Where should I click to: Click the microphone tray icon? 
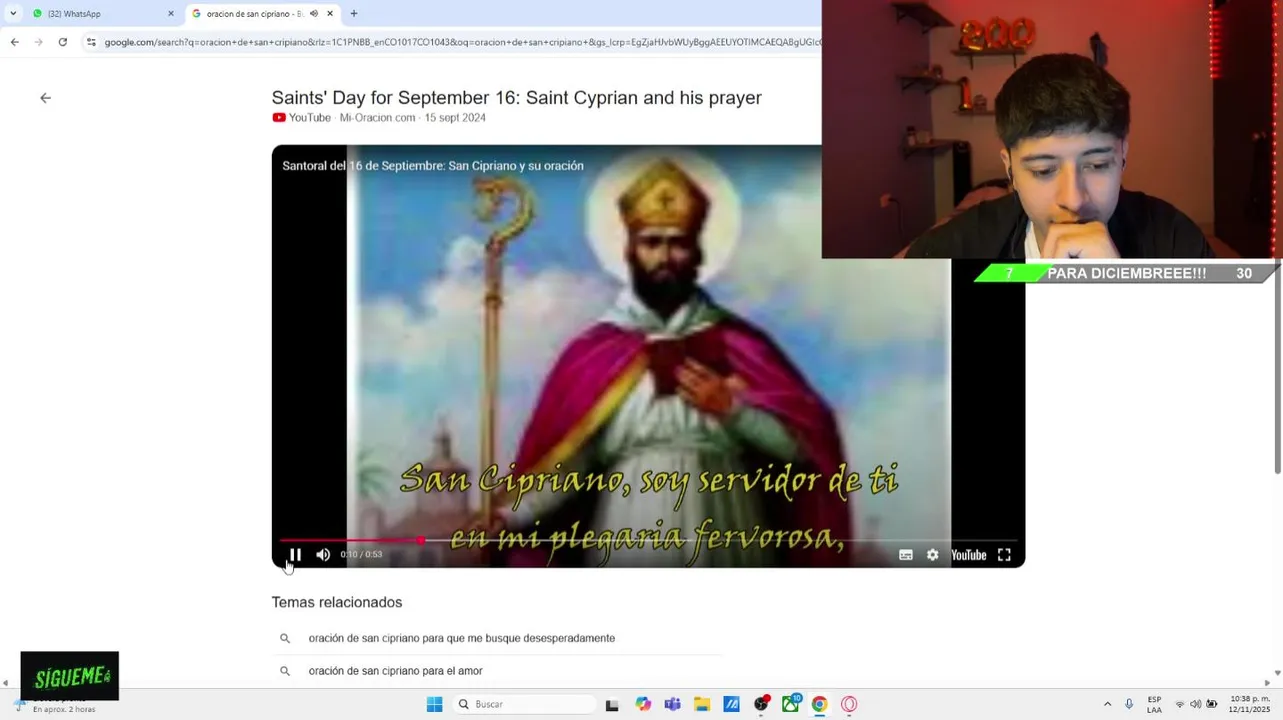point(1129,704)
